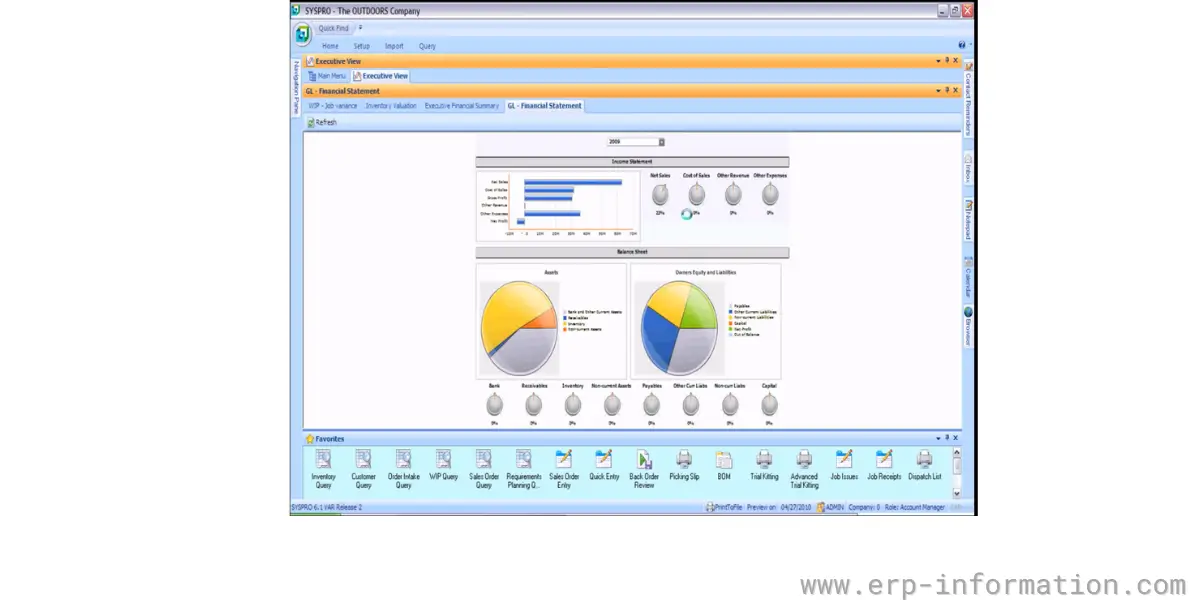Open the Setup menu
The height and width of the screenshot is (600, 1200).
click(361, 46)
